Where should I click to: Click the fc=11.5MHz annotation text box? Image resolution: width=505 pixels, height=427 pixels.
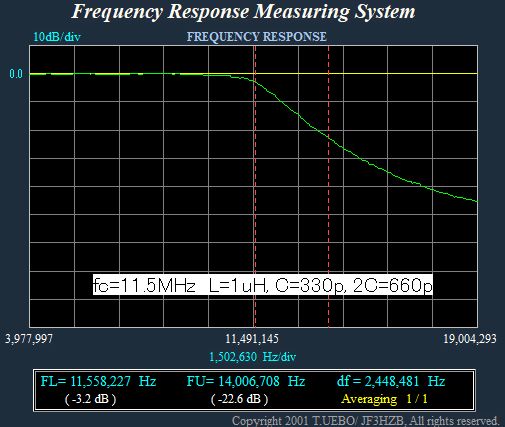pos(263,285)
